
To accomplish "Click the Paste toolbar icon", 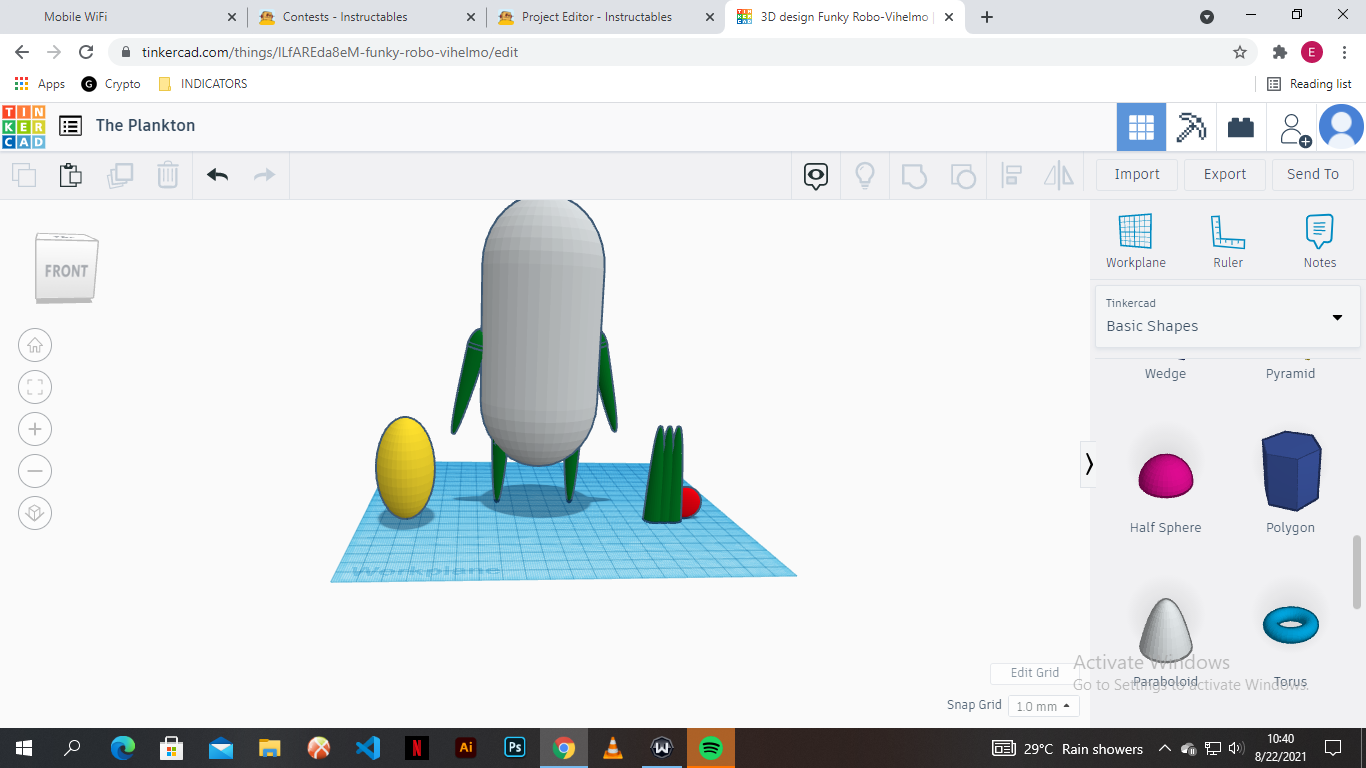I will coord(71,175).
